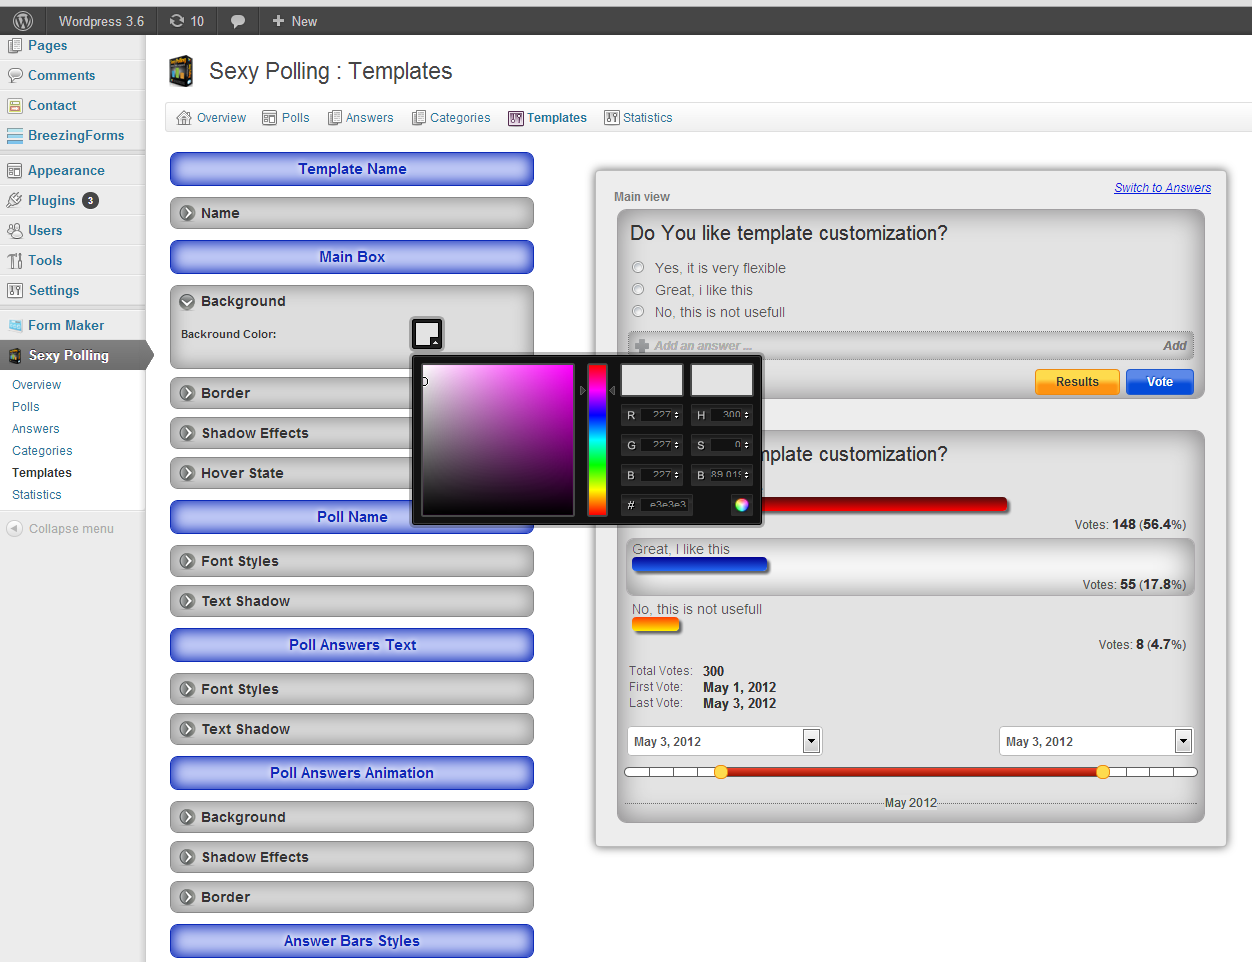Click the orange Results button
The width and height of the screenshot is (1252, 962).
(1077, 382)
